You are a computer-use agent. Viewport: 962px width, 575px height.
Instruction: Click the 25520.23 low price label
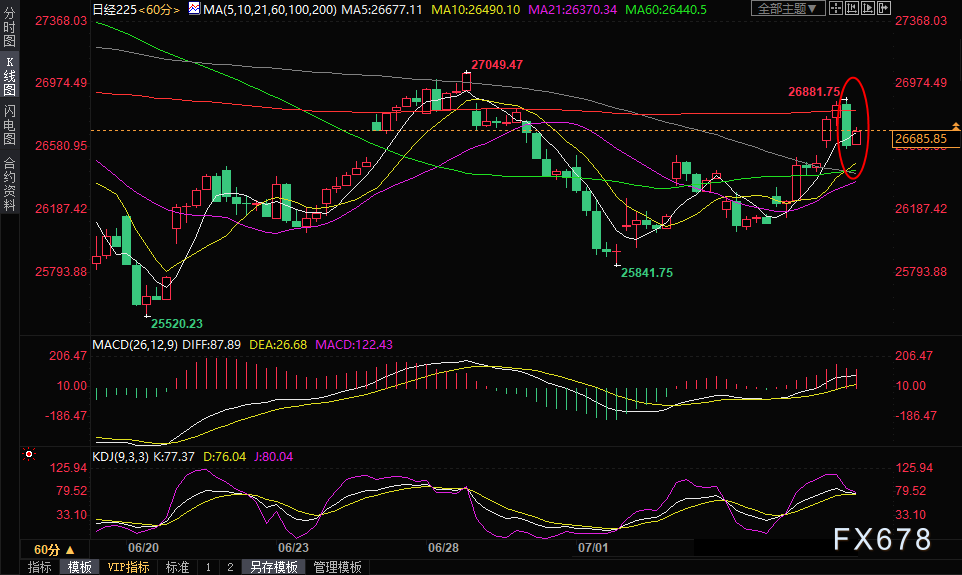coord(177,323)
